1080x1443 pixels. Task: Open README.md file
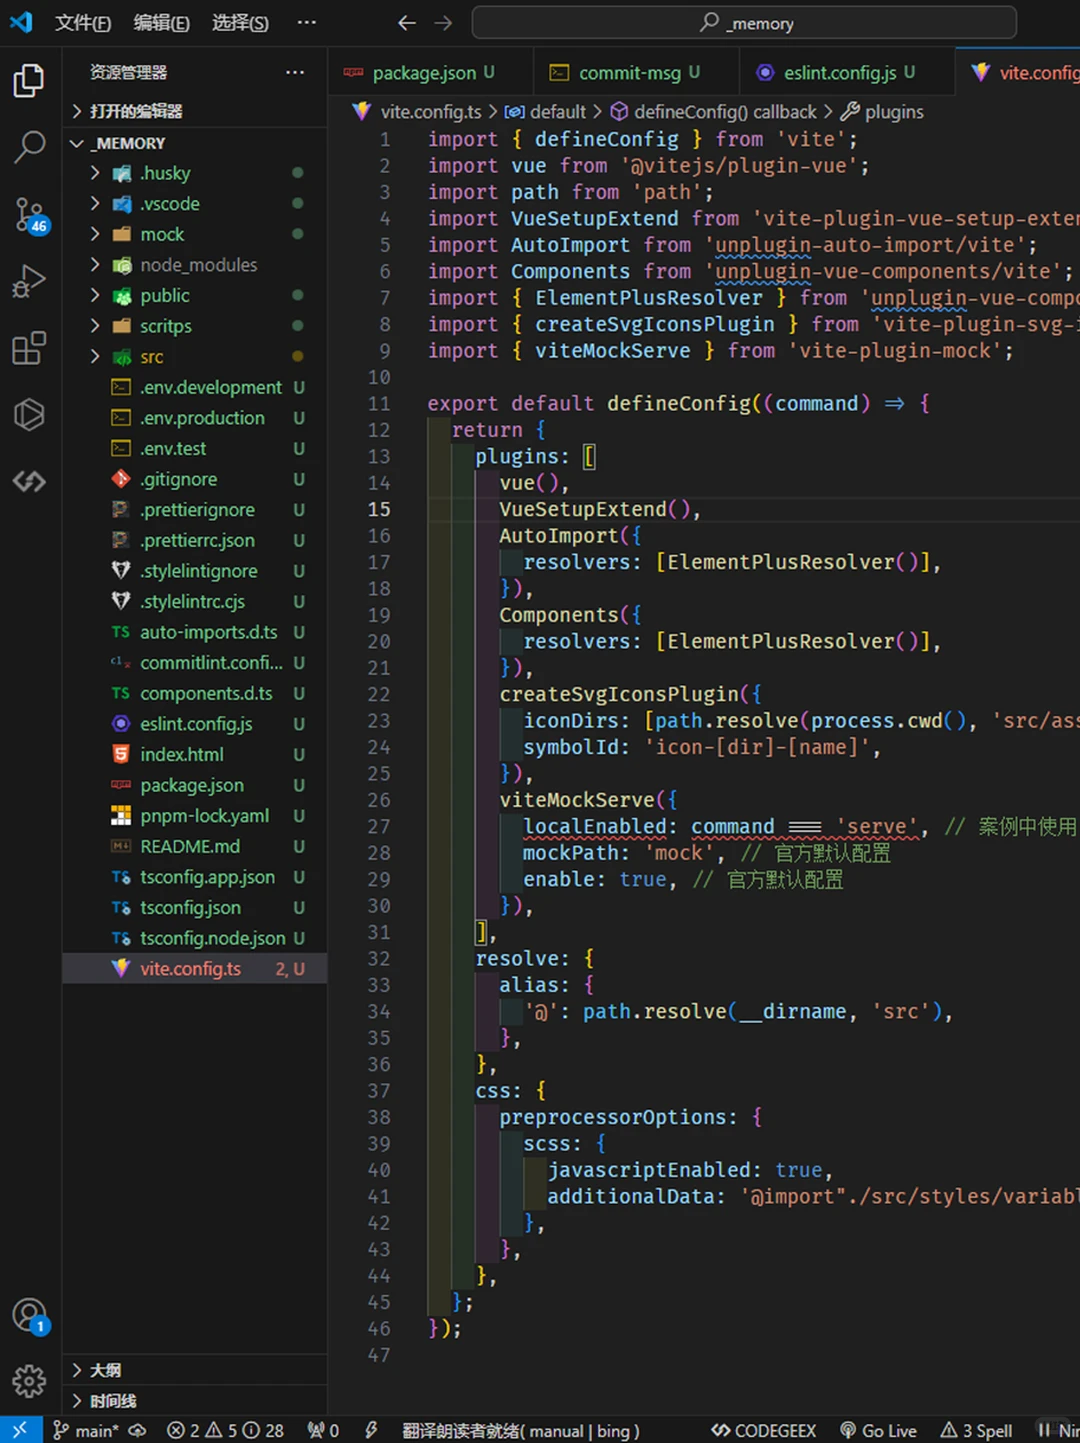pyautogui.click(x=195, y=846)
